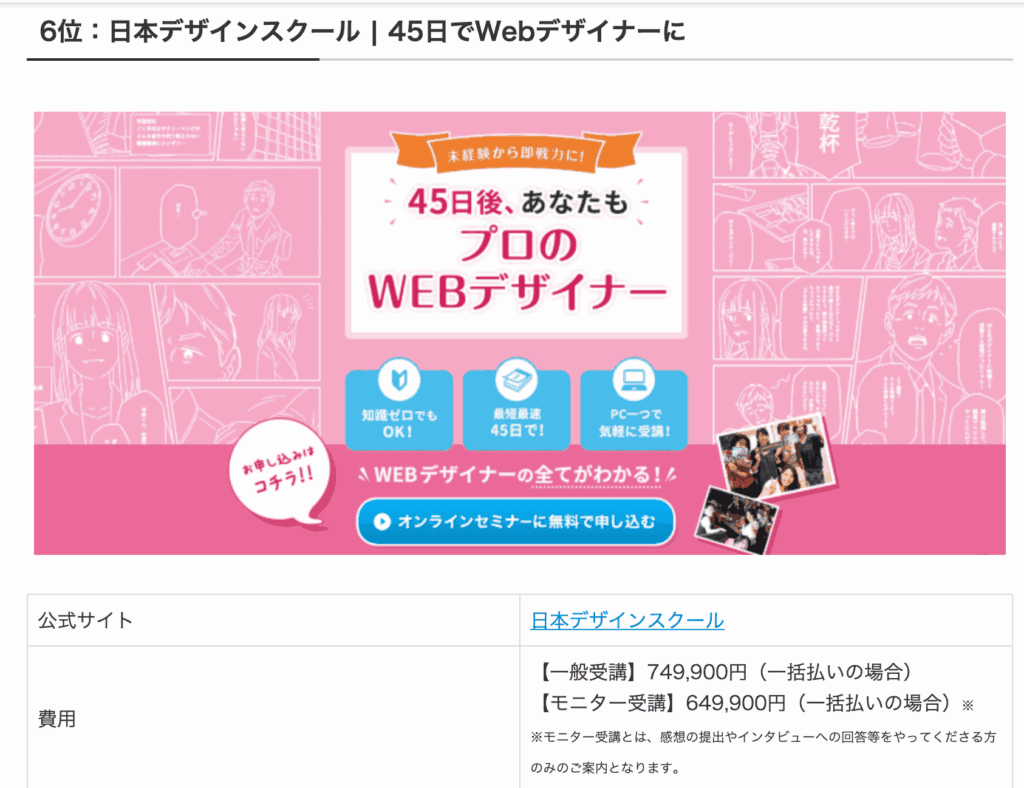This screenshot has width=1024, height=788.
Task: Click the WEBデザイナーの全てがわかる! tagline text
Action: coord(517,475)
